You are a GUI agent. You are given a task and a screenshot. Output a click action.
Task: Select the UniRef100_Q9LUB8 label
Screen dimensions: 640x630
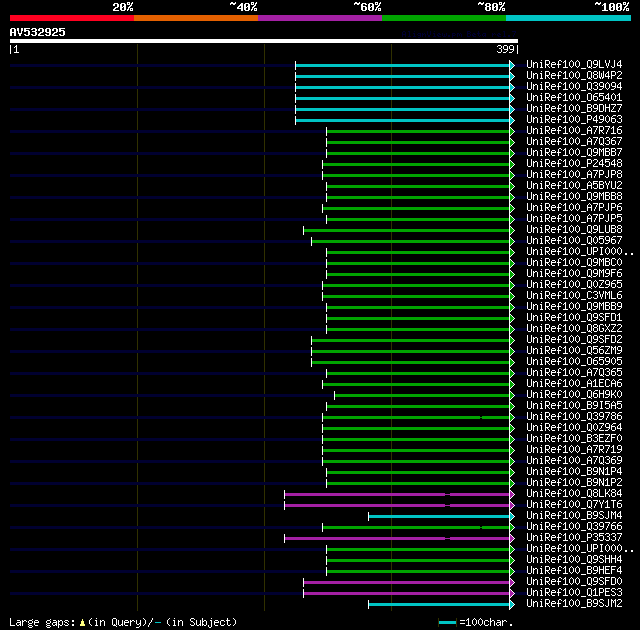click(x=574, y=230)
